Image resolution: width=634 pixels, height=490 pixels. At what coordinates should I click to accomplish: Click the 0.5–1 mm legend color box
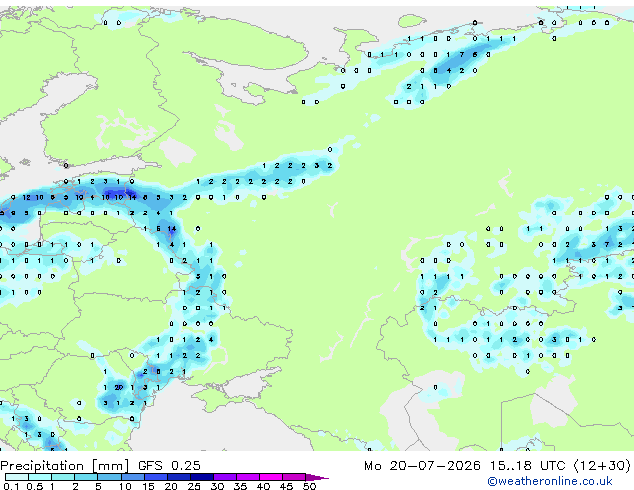(40, 477)
